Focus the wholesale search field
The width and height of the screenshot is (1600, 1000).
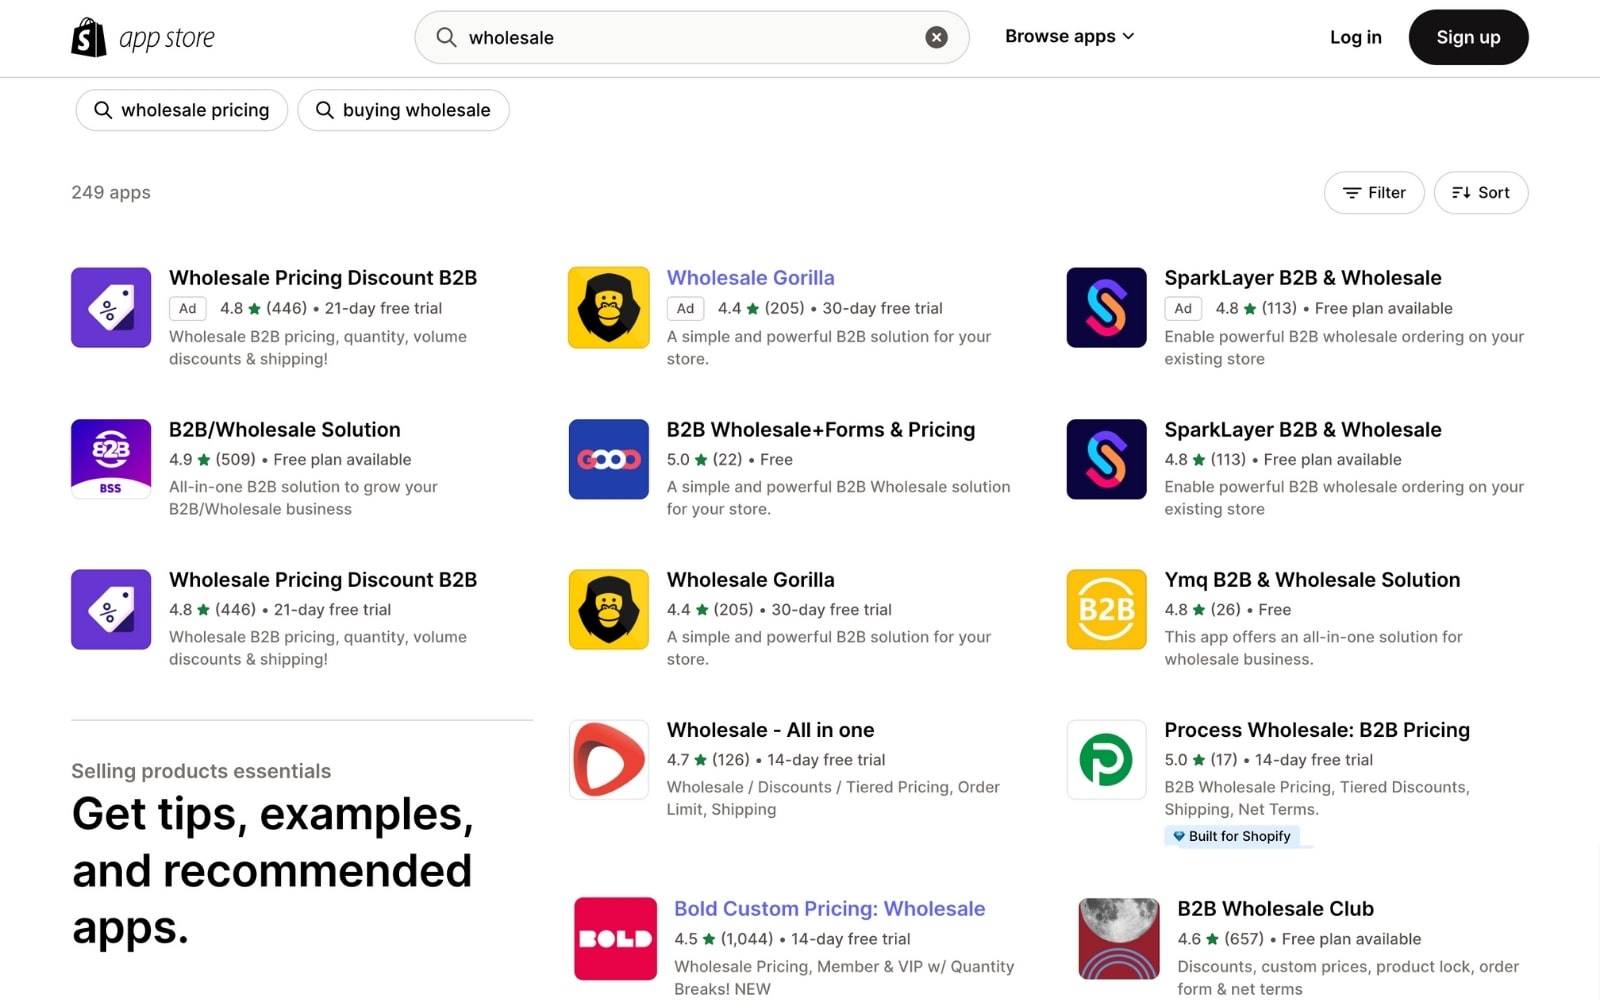[x=692, y=38]
